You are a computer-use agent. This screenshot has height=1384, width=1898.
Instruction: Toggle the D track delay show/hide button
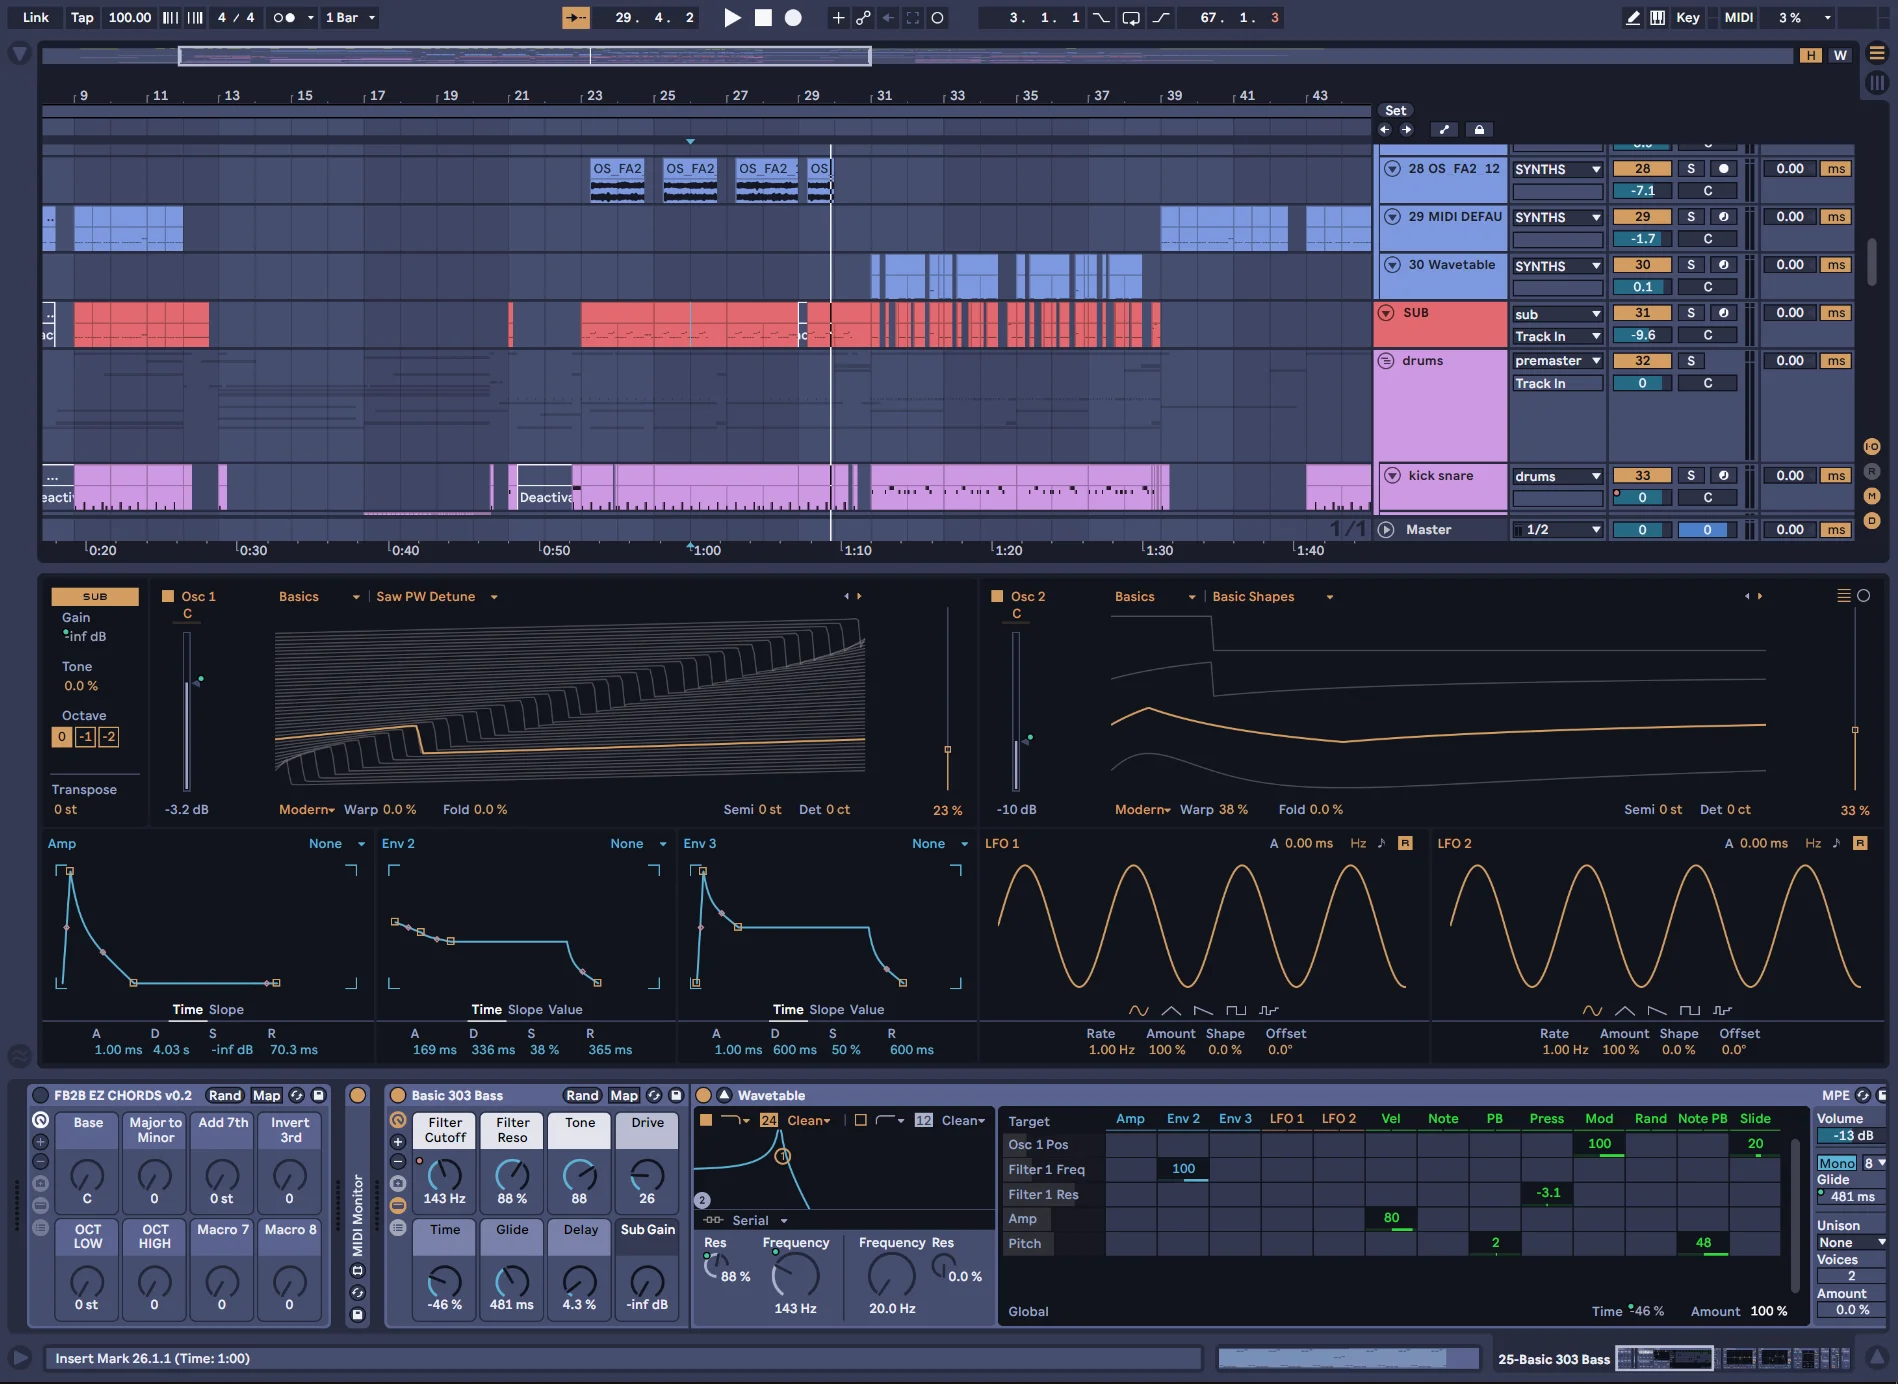pyautogui.click(x=1872, y=520)
